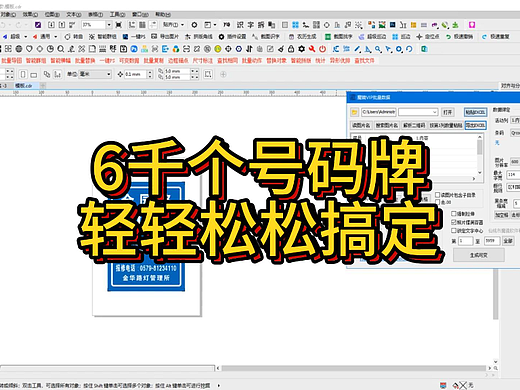The height and width of the screenshot is (390, 520).
Task: Click the full screen preview icon
Action: point(118,25)
